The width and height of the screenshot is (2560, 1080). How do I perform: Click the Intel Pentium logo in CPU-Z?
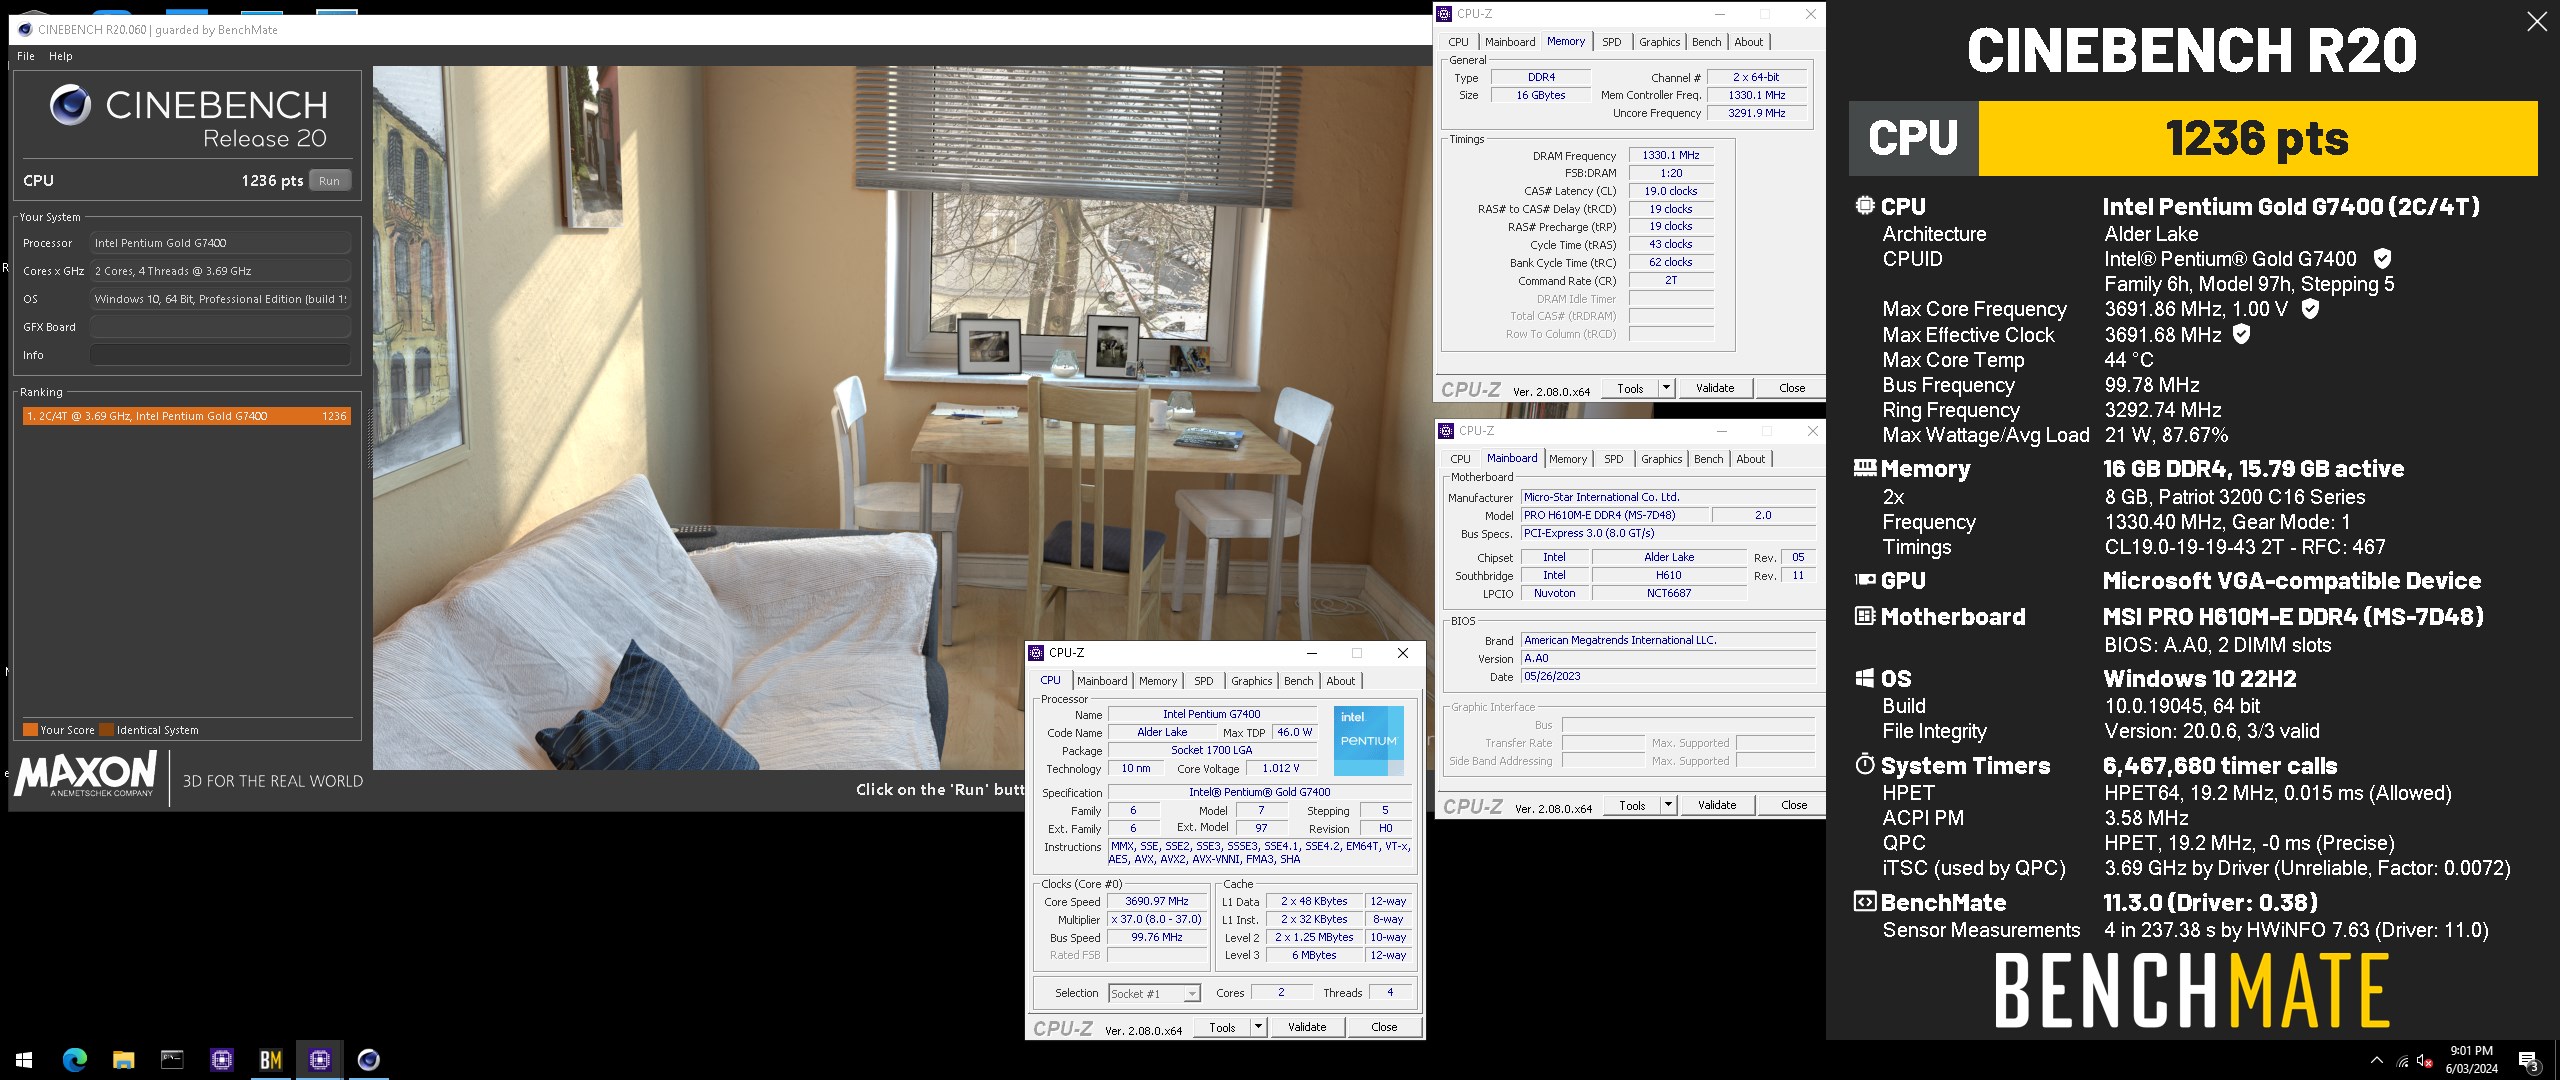(x=1368, y=740)
